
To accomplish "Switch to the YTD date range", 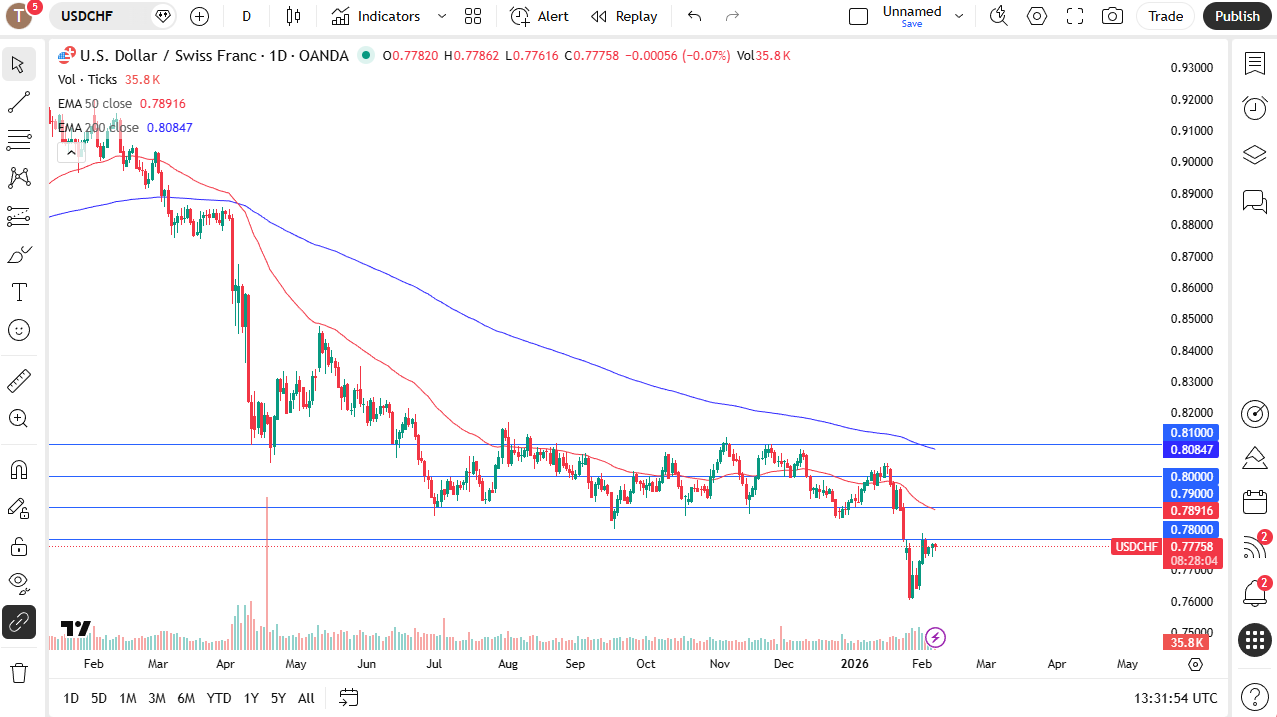I will coord(219,698).
